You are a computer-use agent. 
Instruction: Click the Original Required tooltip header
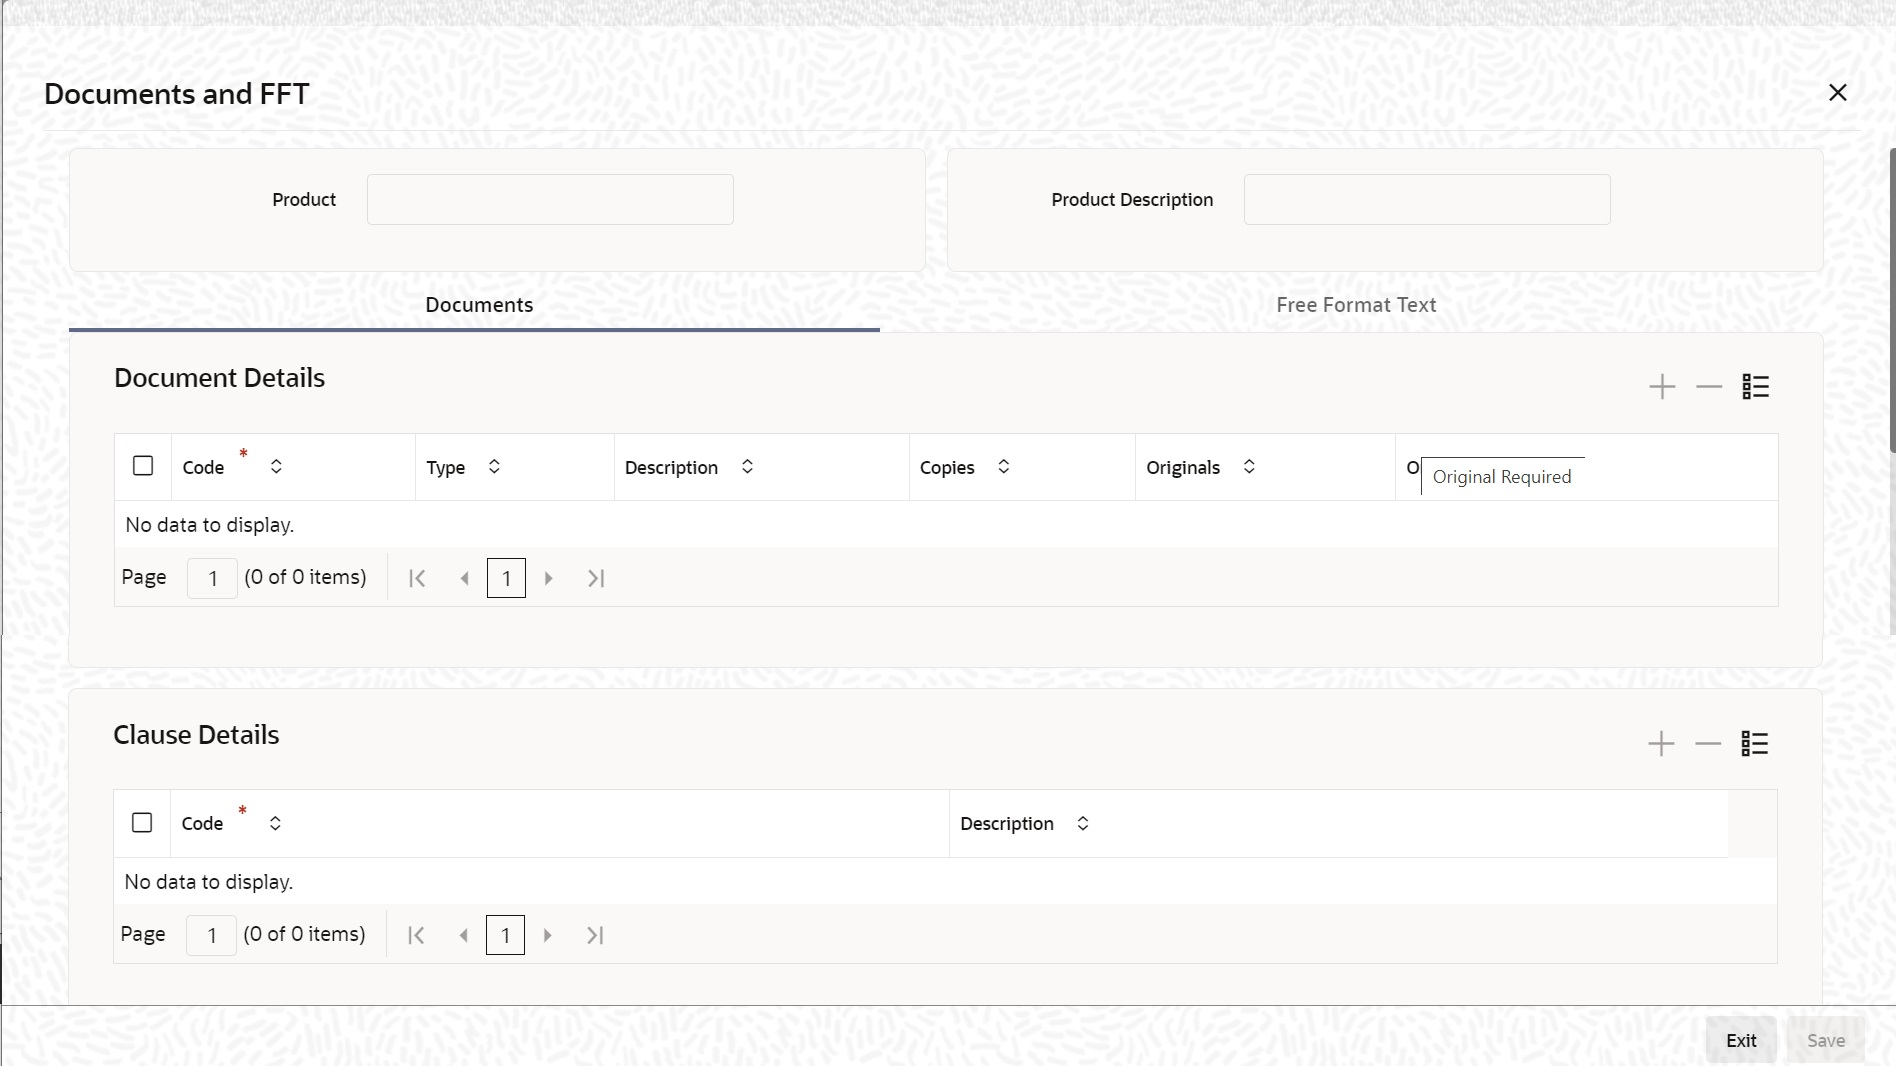[1502, 477]
